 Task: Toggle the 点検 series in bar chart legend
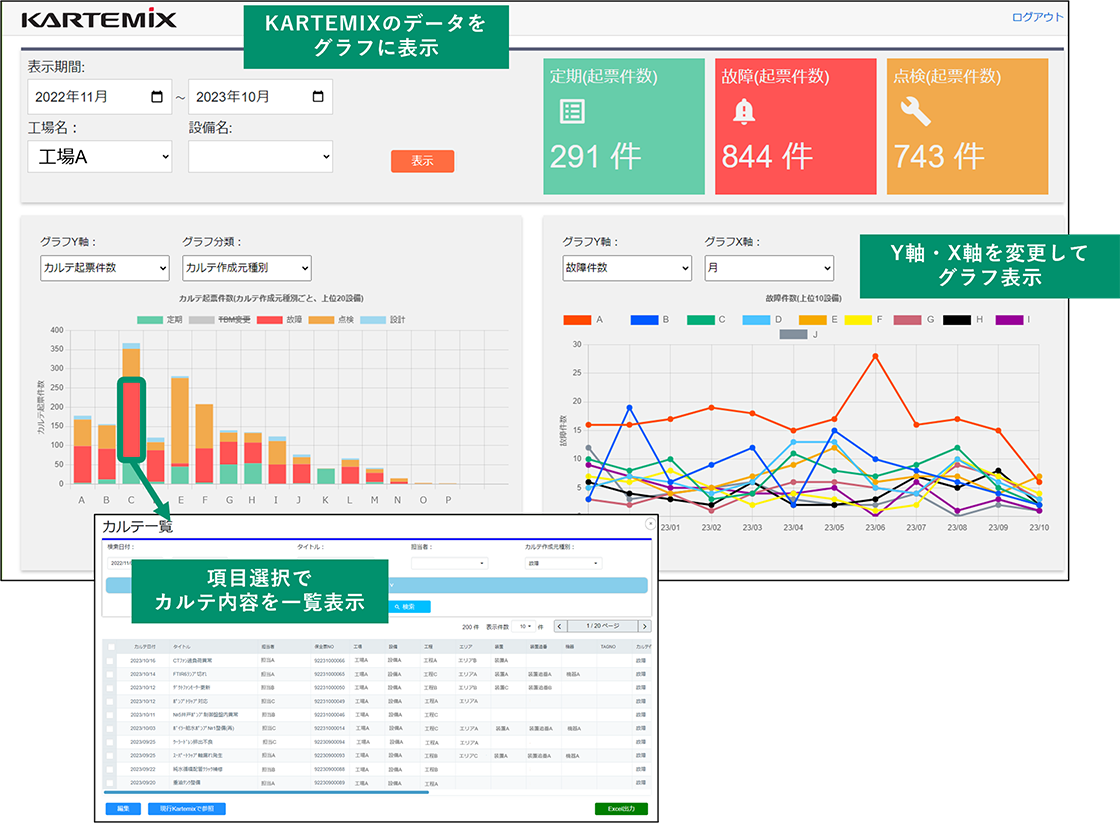pyautogui.click(x=331, y=320)
